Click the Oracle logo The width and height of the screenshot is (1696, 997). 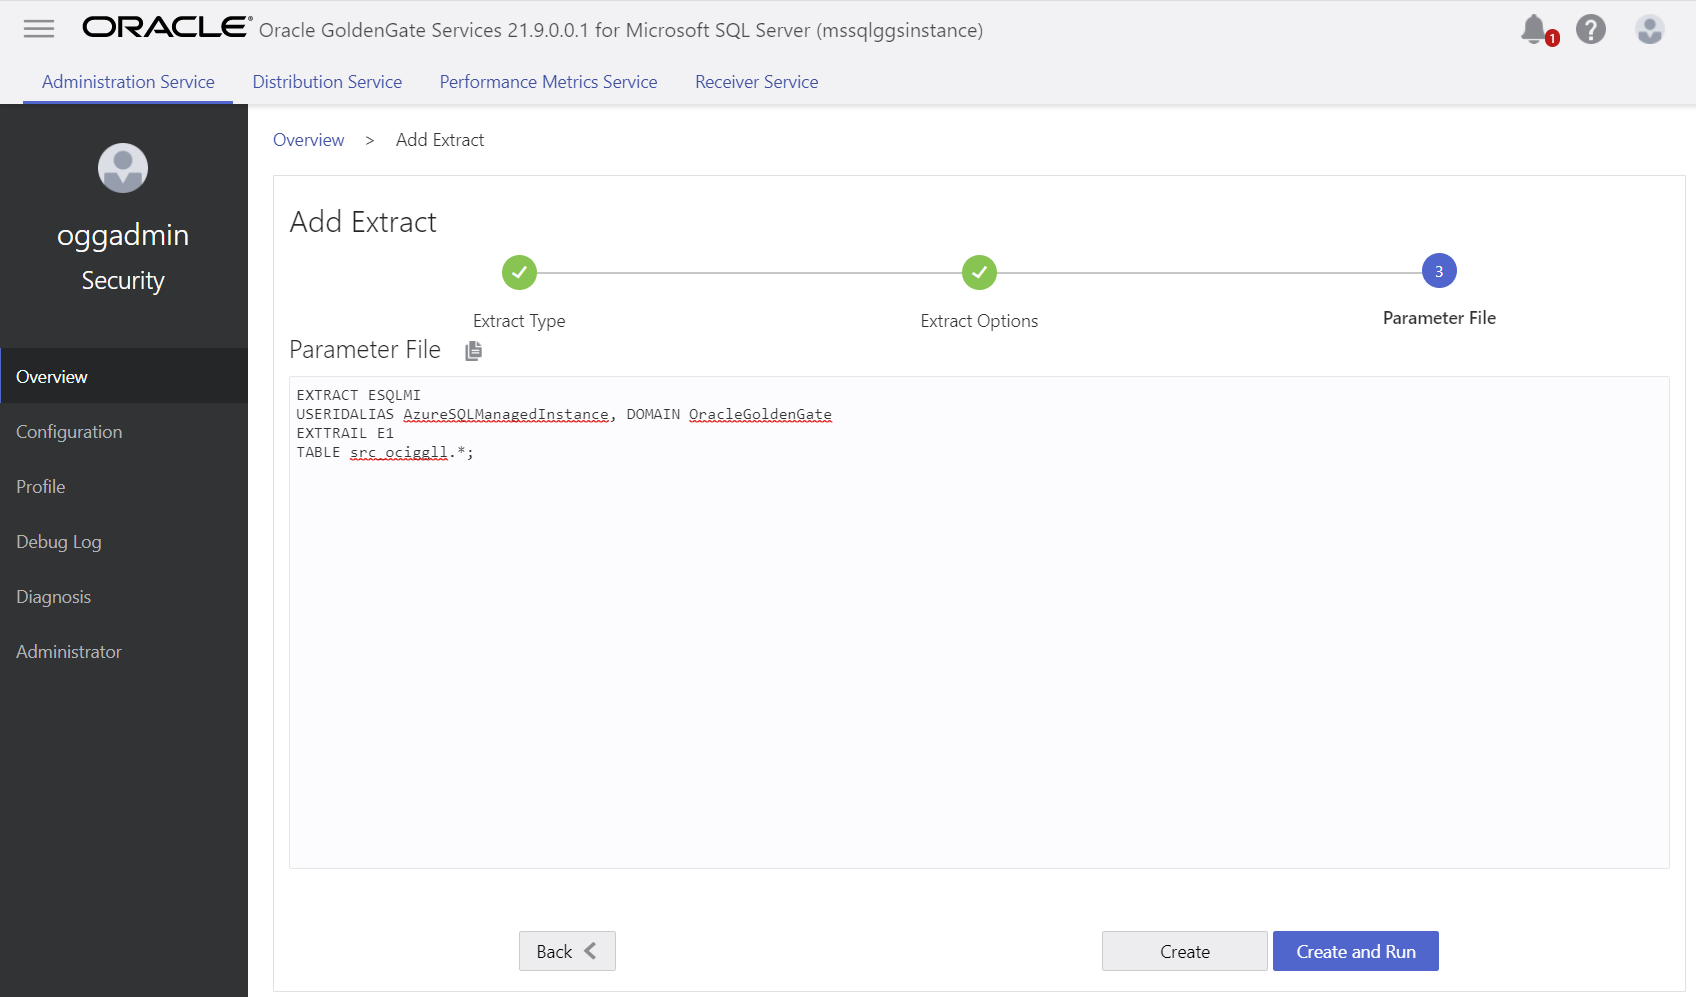pyautogui.click(x=163, y=27)
